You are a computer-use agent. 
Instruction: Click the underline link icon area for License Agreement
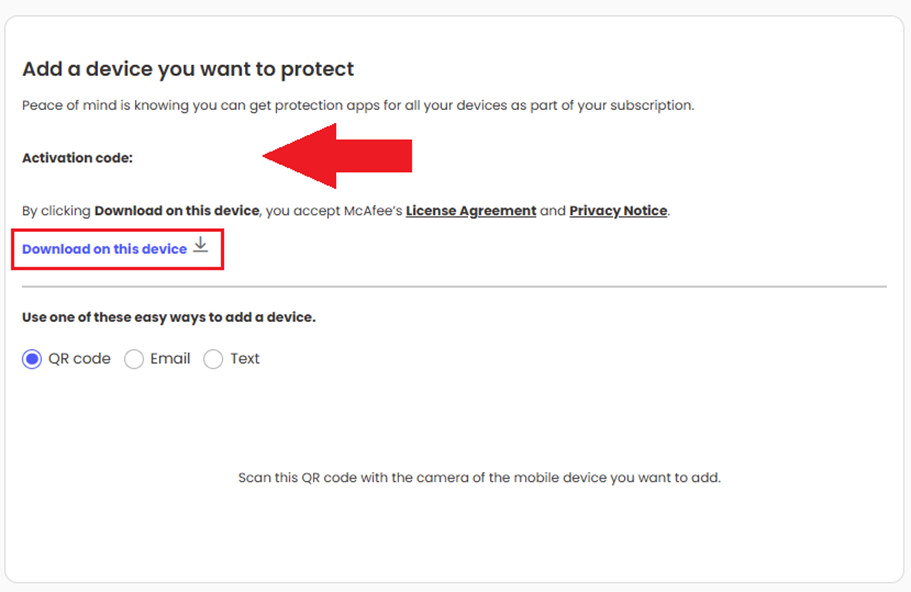click(471, 210)
